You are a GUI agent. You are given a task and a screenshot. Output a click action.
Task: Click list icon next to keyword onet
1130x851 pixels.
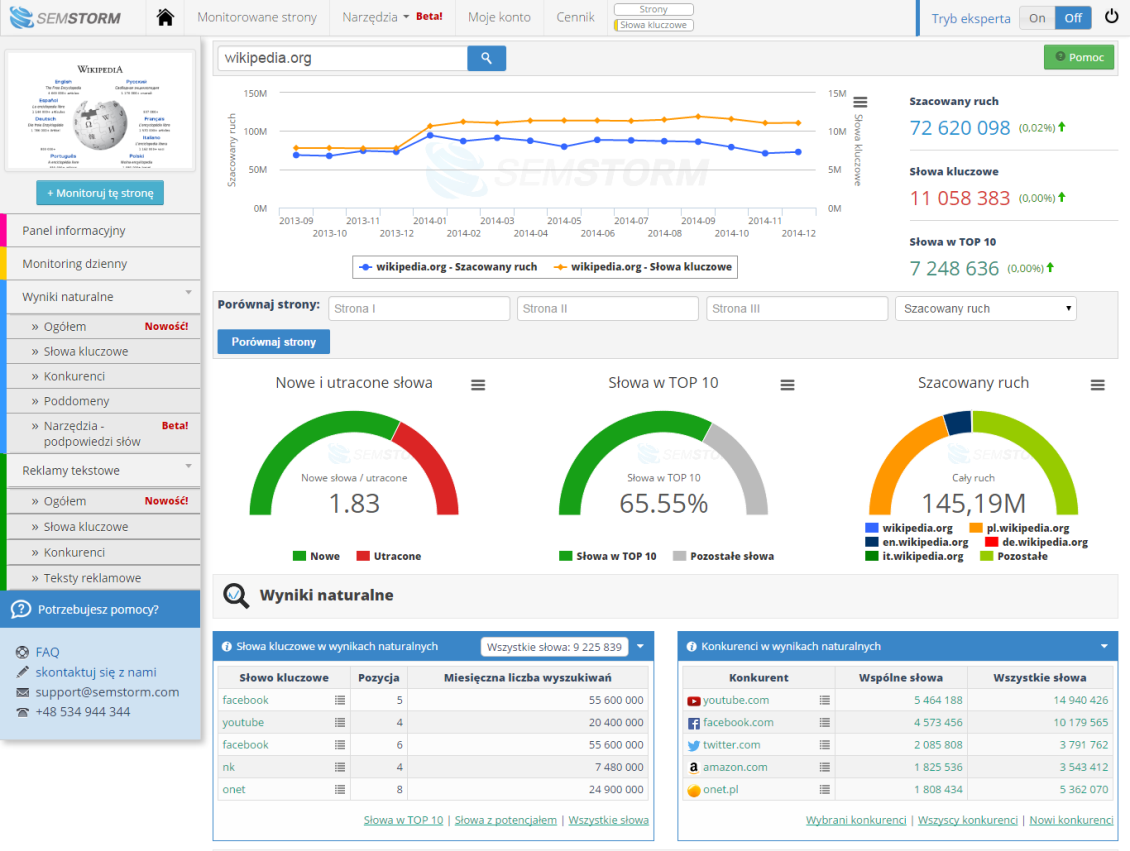tap(339, 789)
